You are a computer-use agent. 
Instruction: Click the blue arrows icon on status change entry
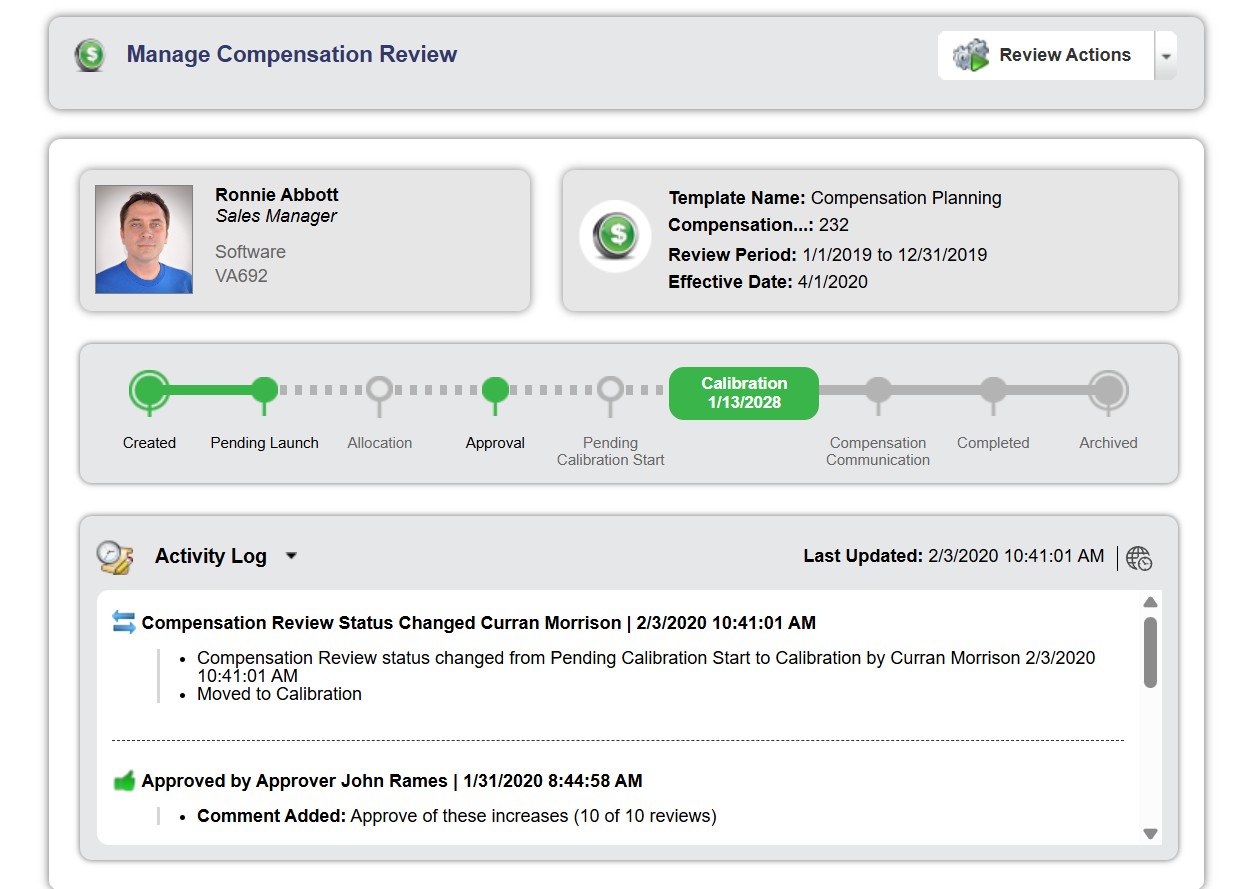click(126, 621)
